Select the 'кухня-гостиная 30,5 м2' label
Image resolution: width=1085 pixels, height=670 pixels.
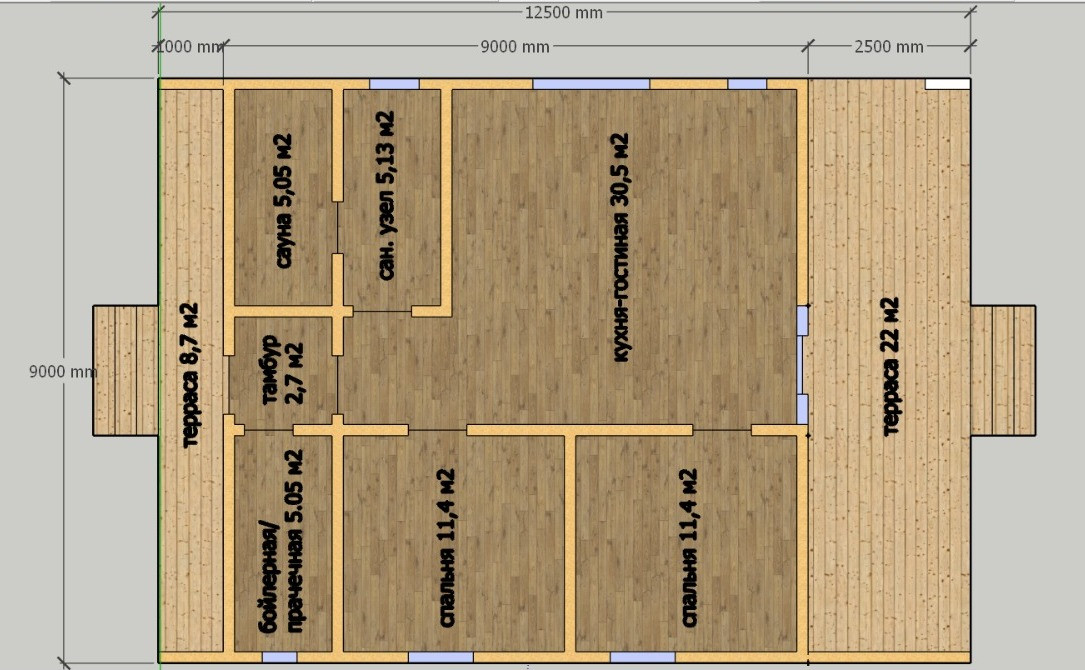click(x=620, y=248)
